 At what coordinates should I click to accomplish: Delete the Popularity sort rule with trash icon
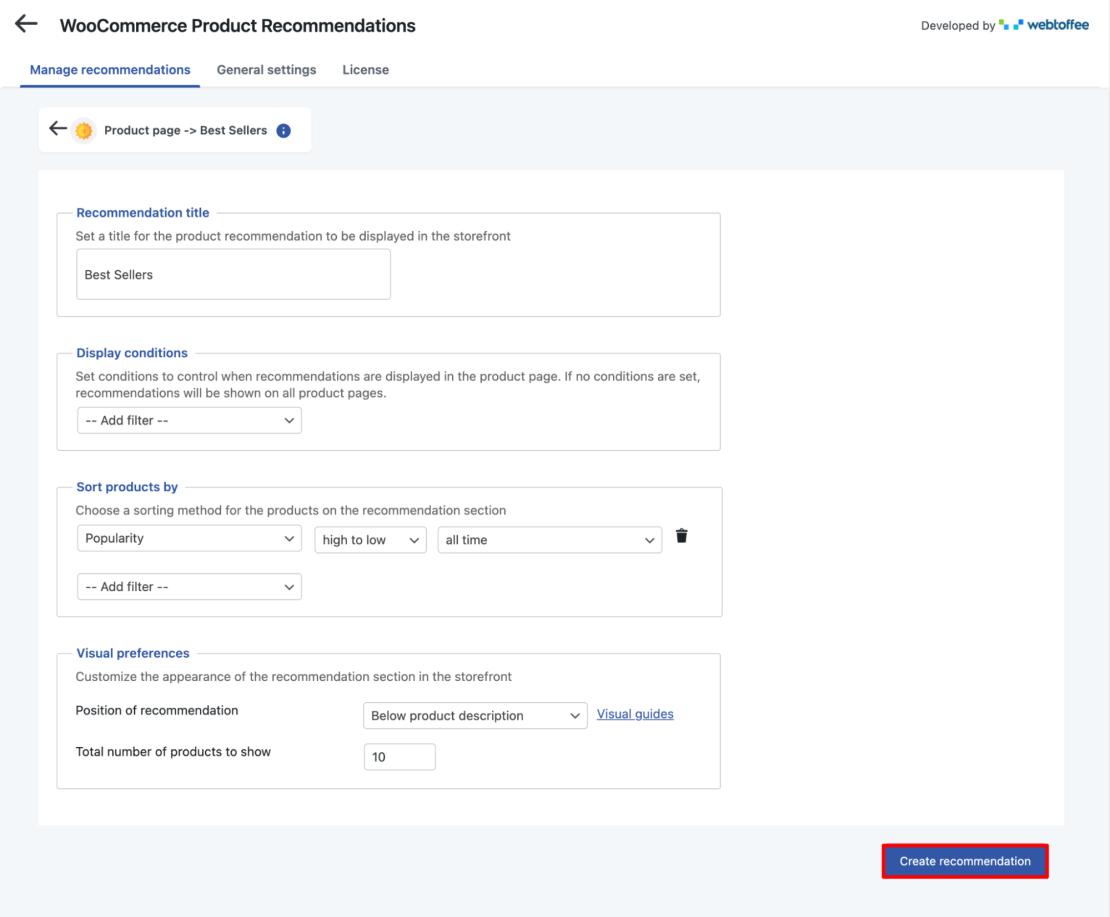pyautogui.click(x=682, y=536)
